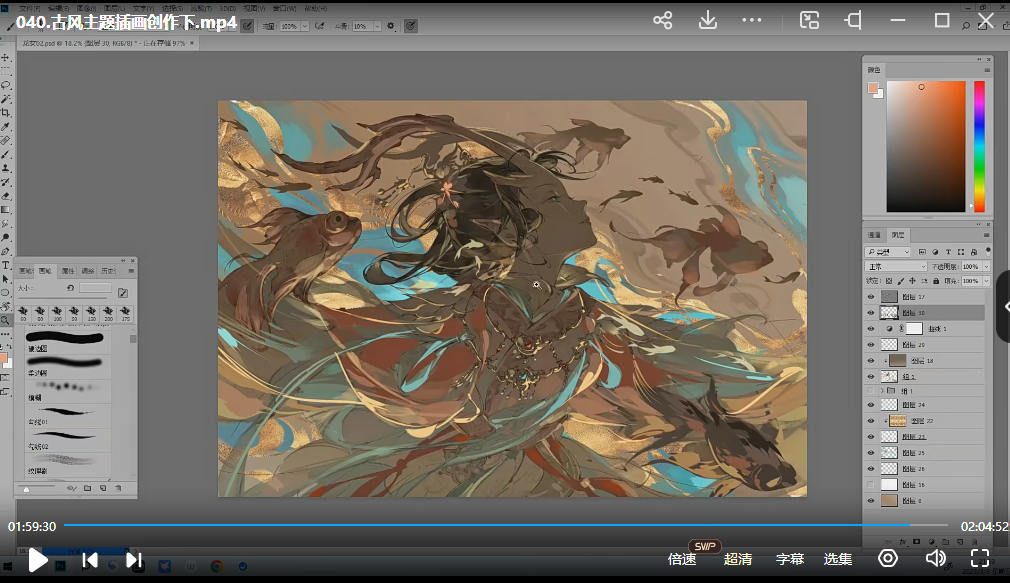Select the Move tool in Photoshop toolbar

6,58
